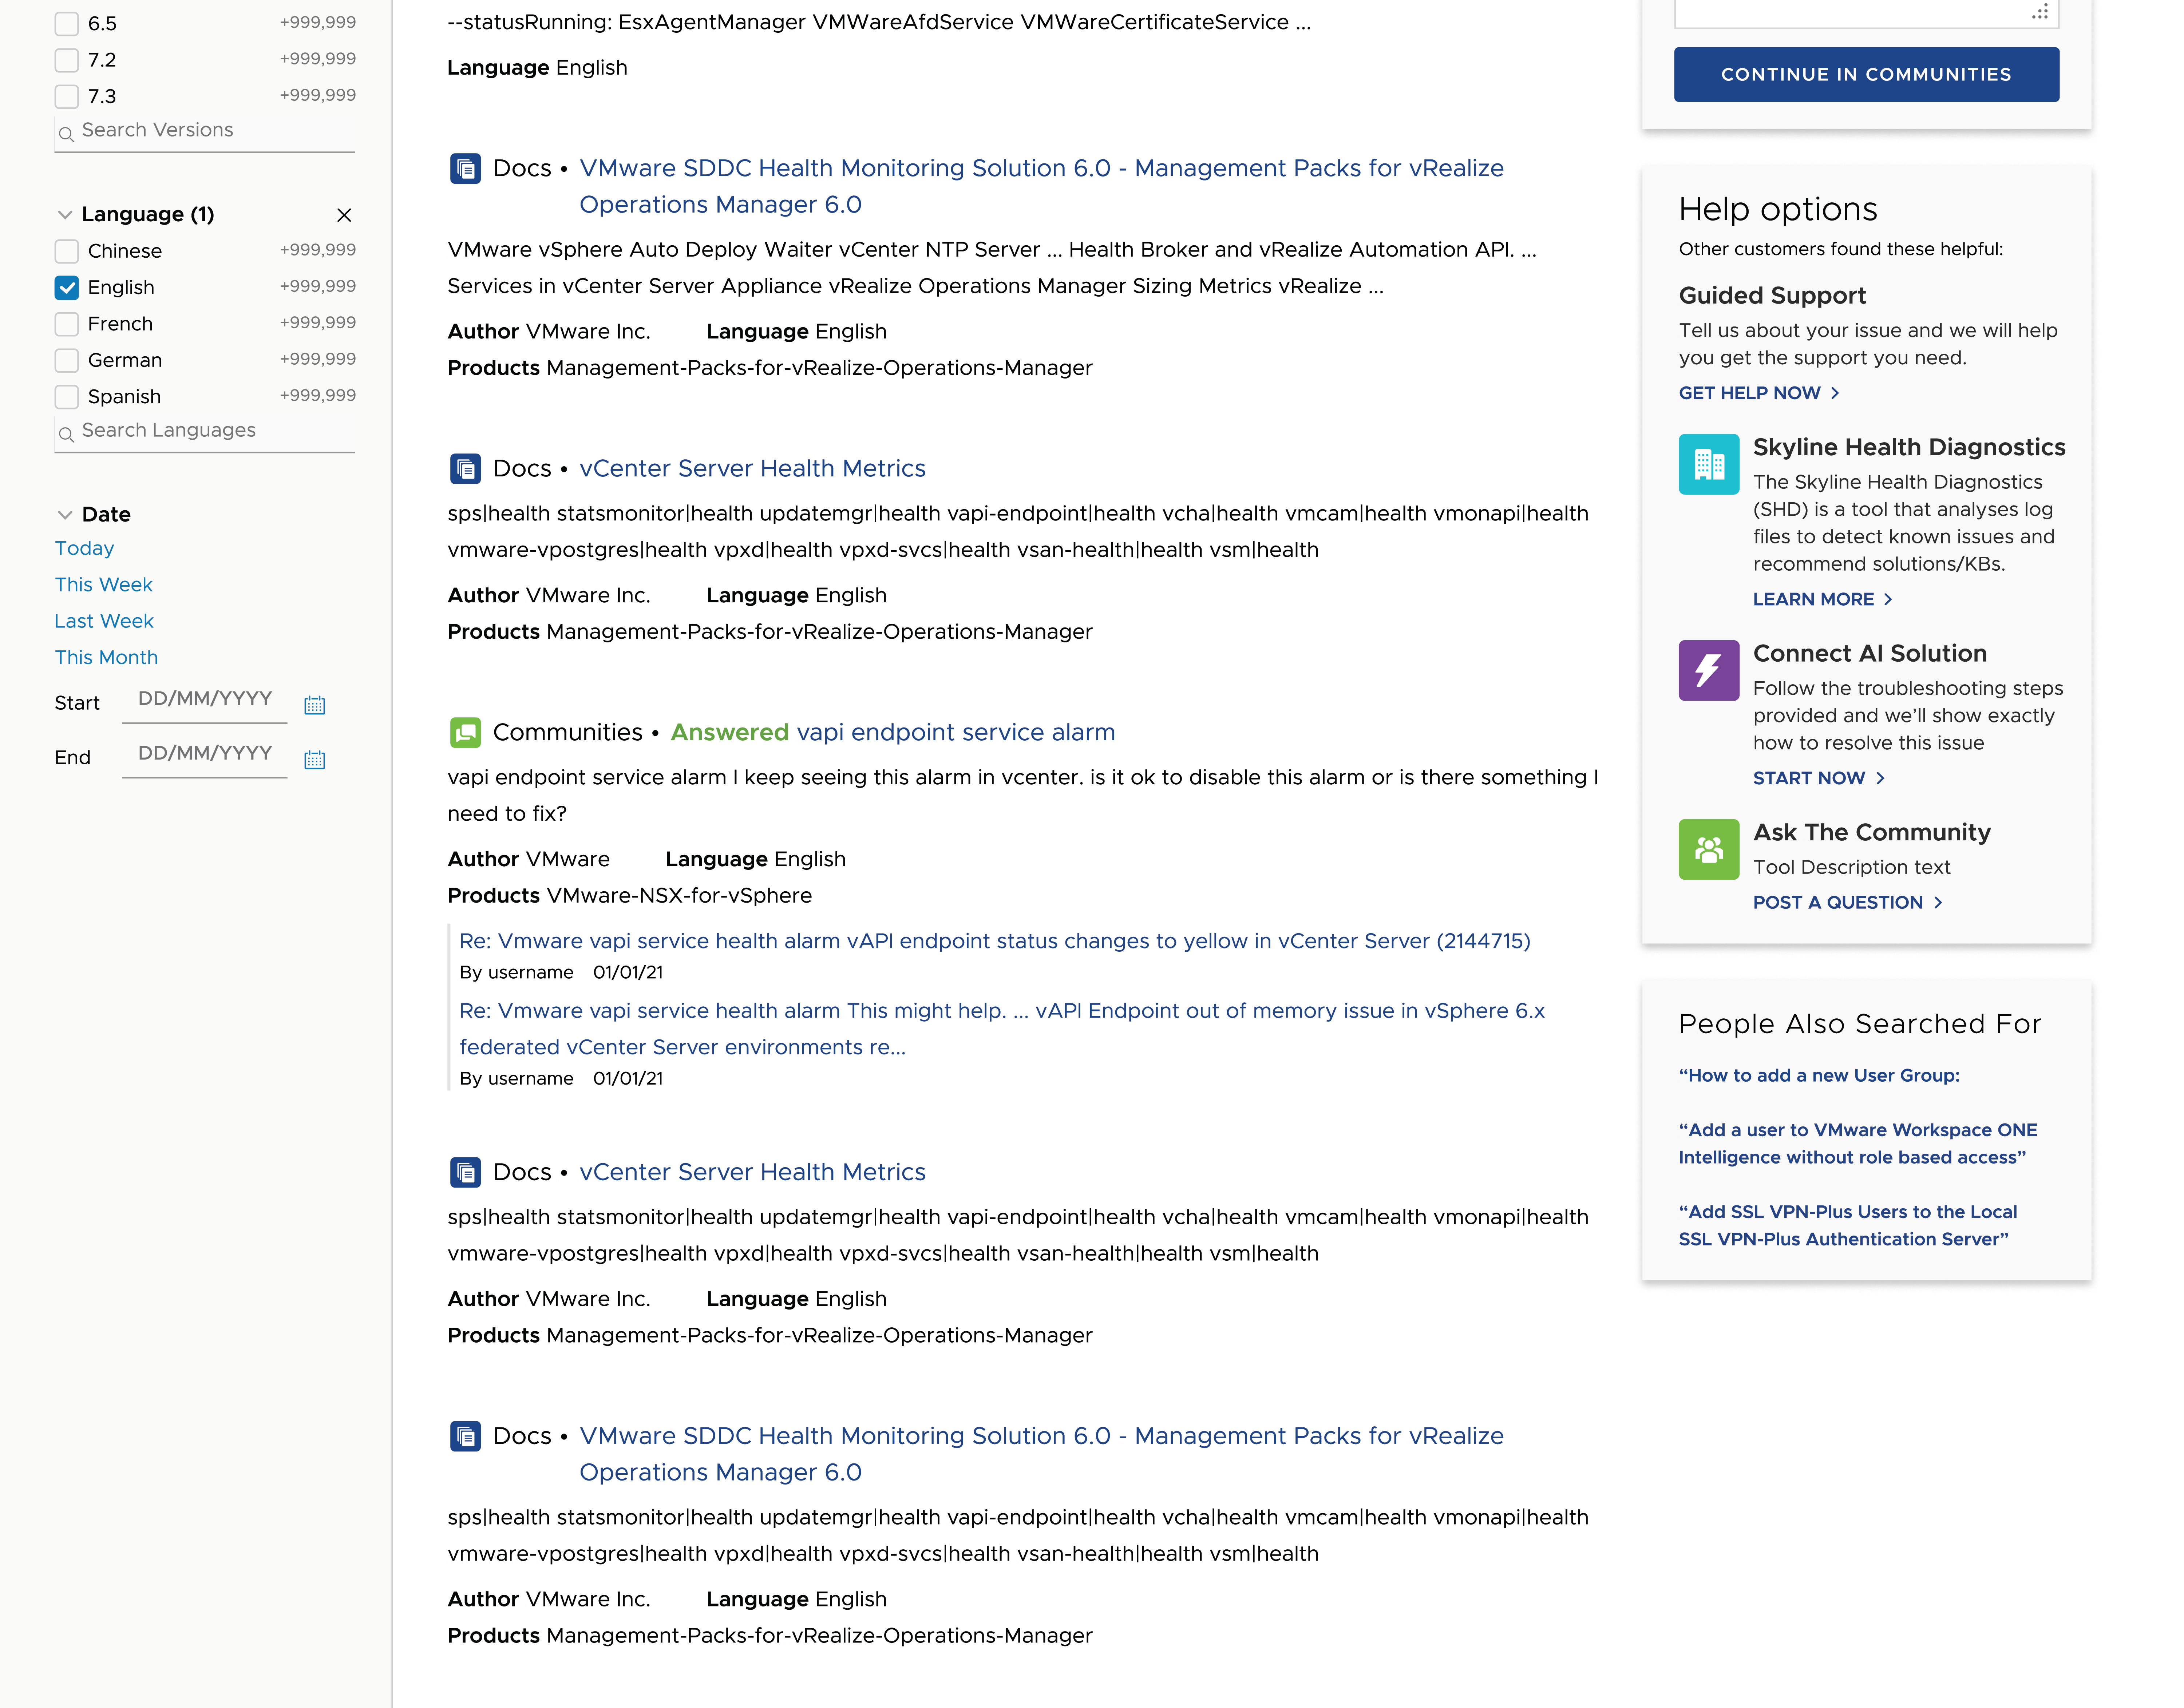Open calendar picker for Start date

point(315,705)
